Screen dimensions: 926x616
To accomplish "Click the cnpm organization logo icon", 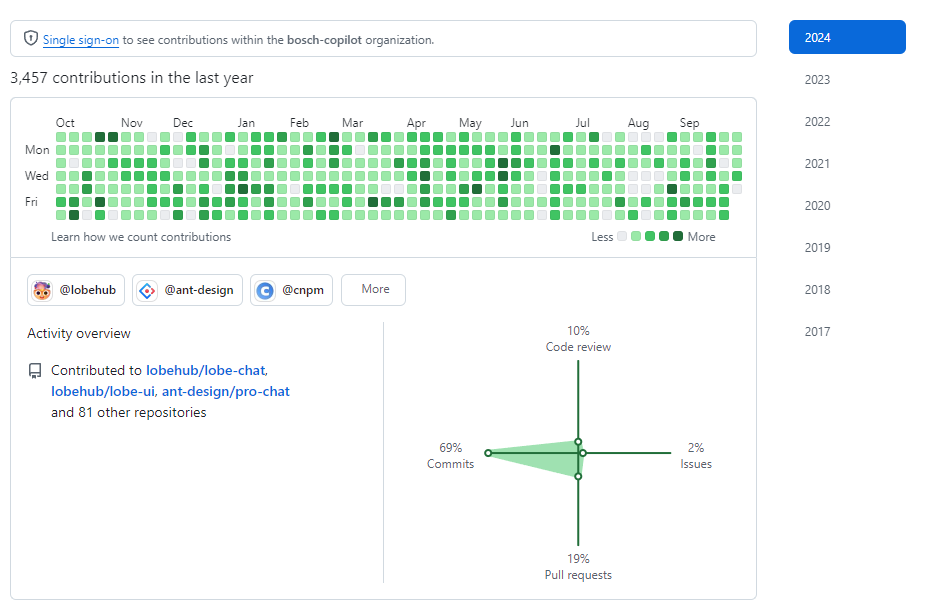I will pos(265,291).
